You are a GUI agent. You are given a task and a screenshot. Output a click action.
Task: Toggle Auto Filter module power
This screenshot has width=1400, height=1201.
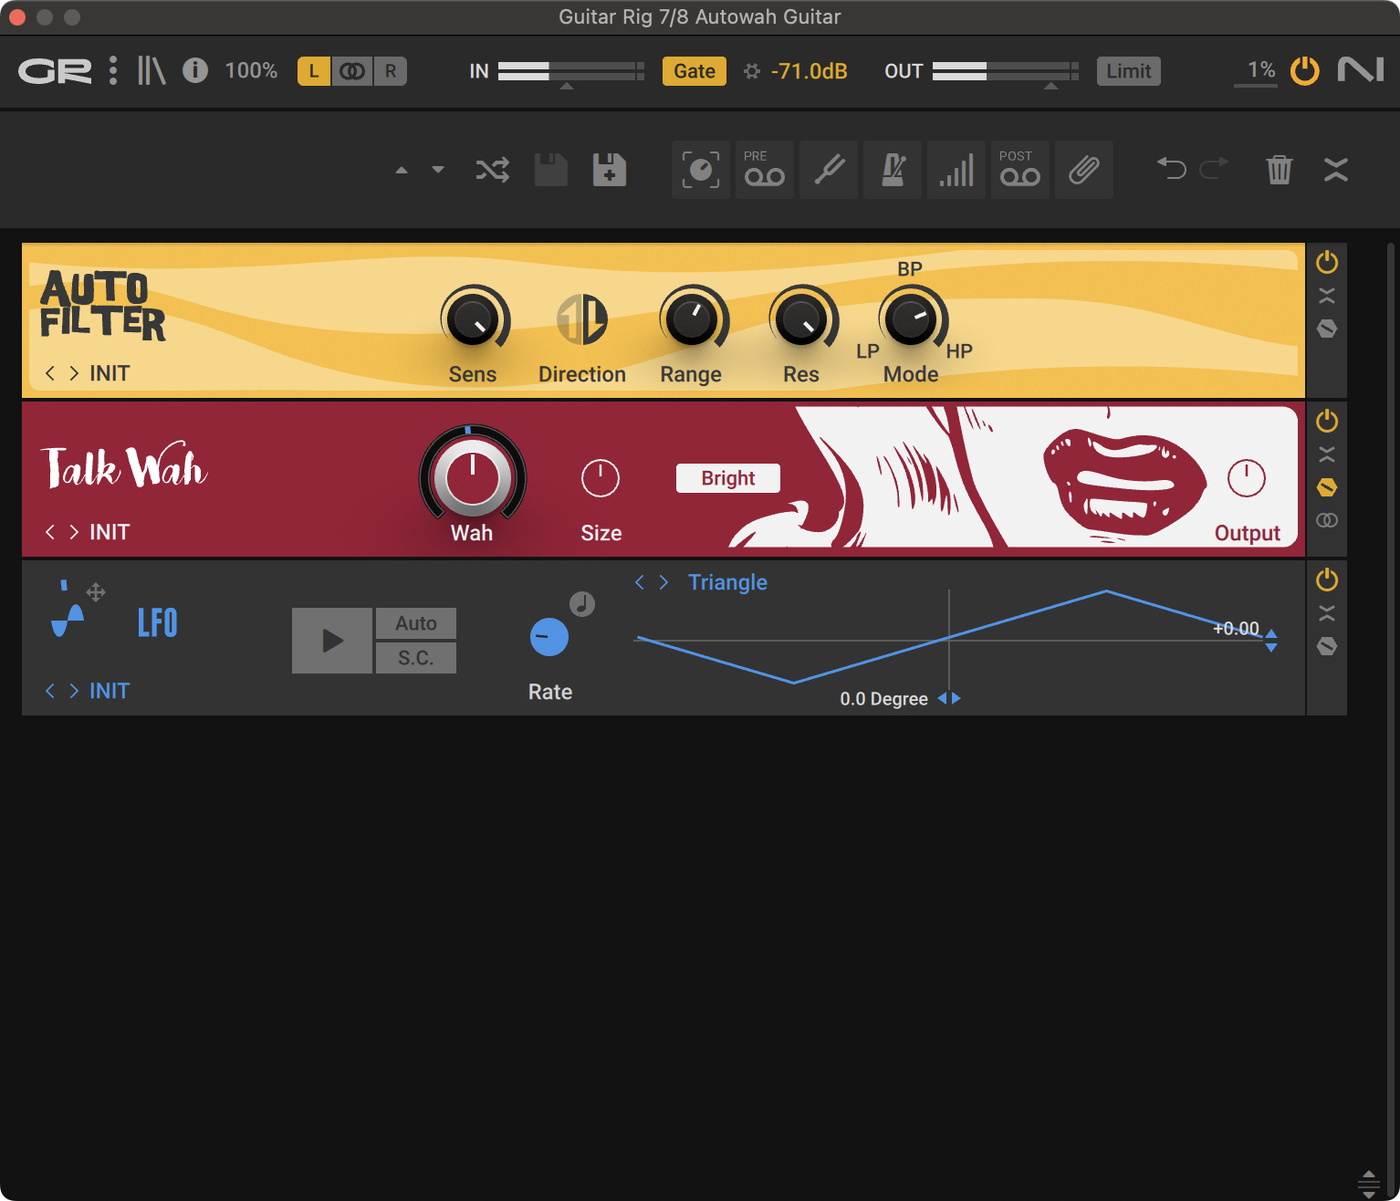pos(1327,262)
